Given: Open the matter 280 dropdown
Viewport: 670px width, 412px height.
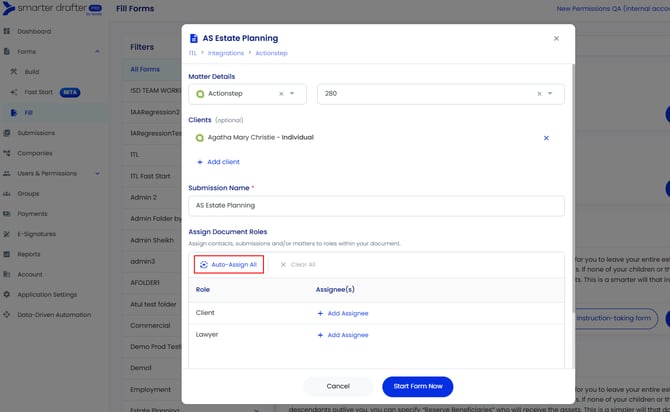Looking at the screenshot, I should pos(552,94).
